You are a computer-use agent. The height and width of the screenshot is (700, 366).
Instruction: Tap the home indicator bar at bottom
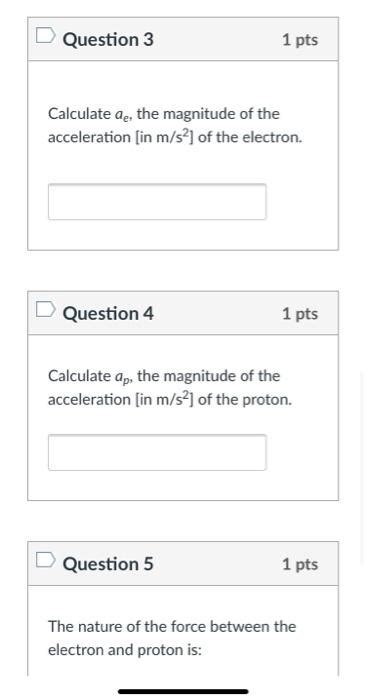click(183, 692)
